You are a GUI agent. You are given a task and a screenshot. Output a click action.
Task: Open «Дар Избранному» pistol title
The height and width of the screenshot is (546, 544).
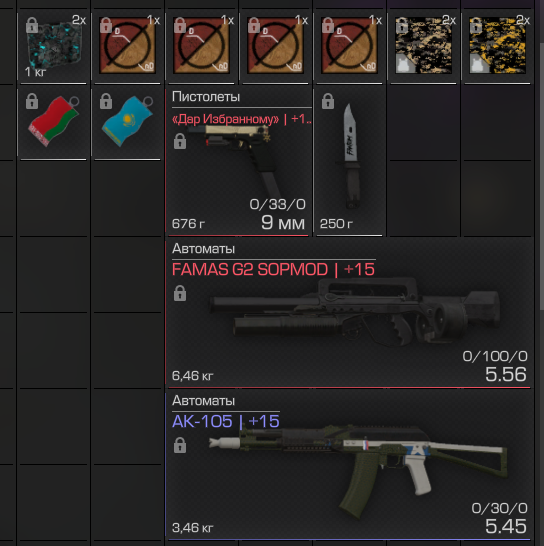(241, 119)
